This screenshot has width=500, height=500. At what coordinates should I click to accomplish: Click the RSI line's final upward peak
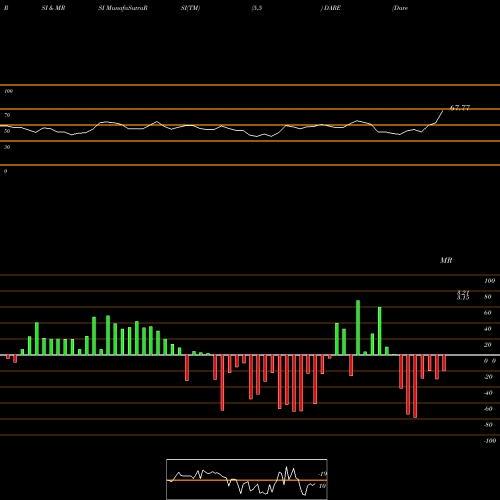click(443, 110)
